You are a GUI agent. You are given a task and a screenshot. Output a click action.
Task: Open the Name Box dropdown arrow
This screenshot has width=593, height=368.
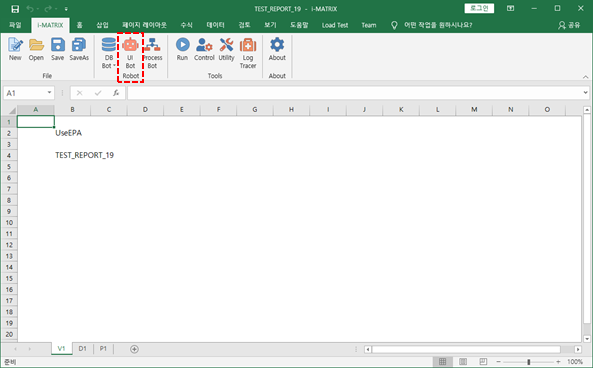(x=49, y=93)
